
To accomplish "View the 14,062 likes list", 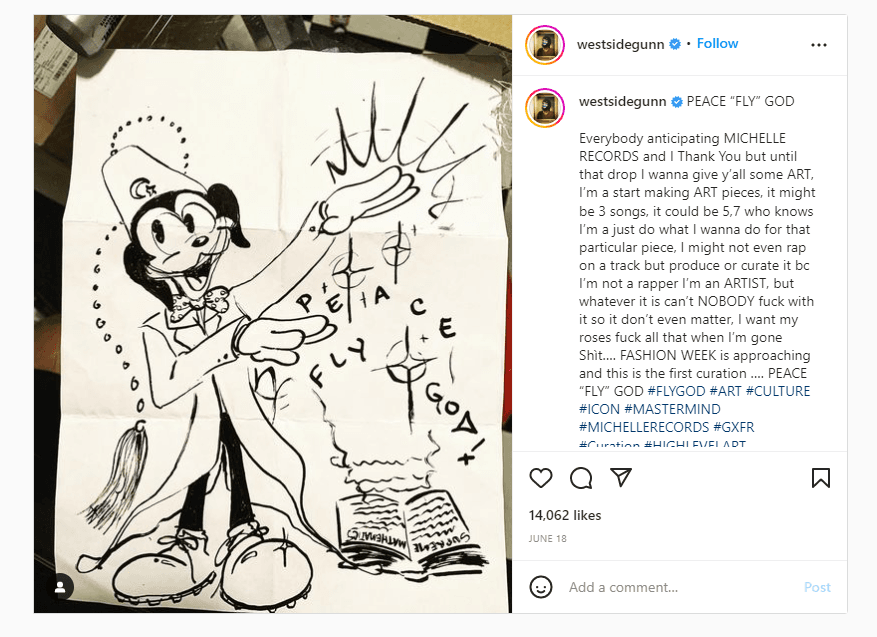I will [565, 515].
